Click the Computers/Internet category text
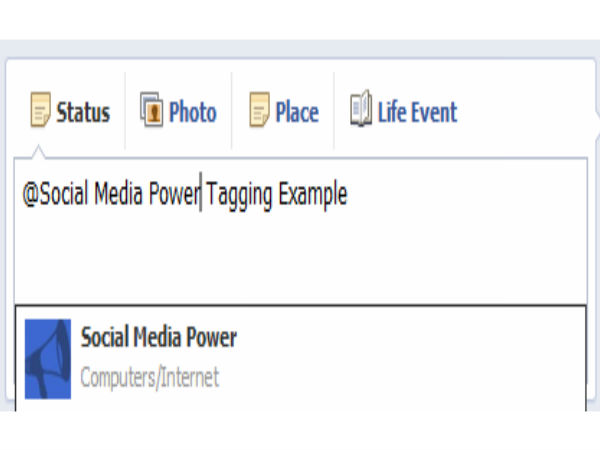The height and width of the screenshot is (450, 600). point(150,378)
